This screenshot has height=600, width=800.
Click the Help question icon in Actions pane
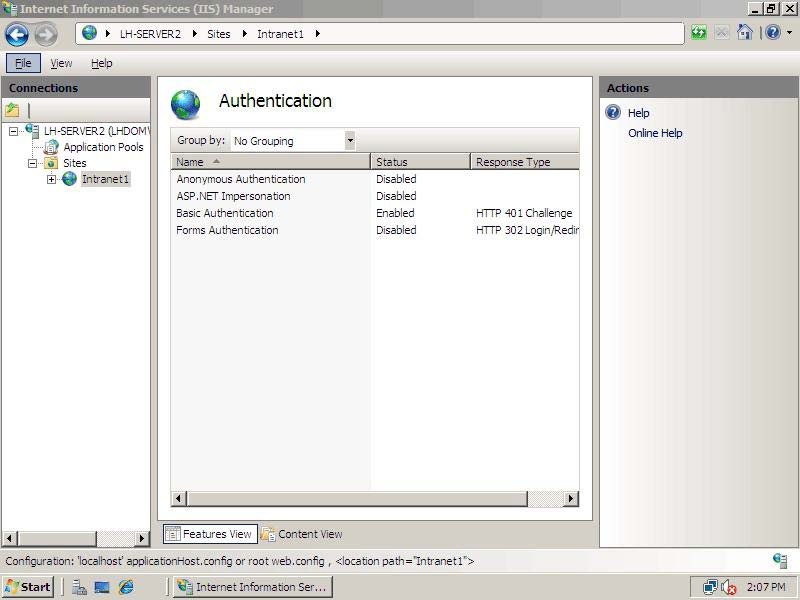tap(613, 112)
